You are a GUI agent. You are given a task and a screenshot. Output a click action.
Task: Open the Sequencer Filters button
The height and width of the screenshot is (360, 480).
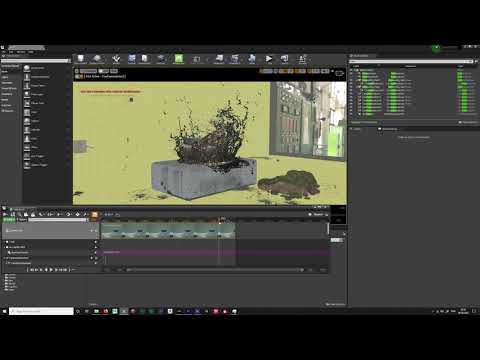(x=22, y=220)
